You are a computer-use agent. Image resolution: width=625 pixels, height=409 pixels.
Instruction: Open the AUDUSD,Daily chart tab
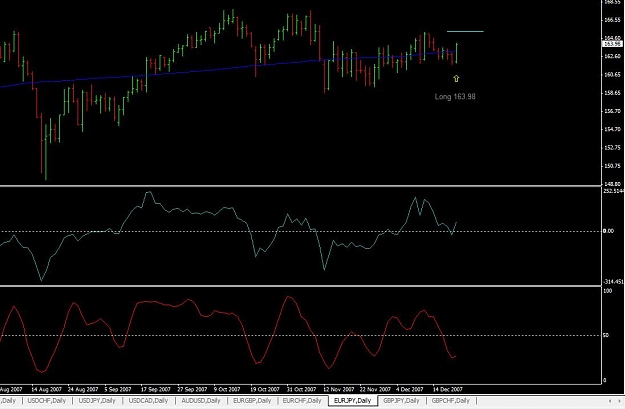pyautogui.click(x=201, y=401)
